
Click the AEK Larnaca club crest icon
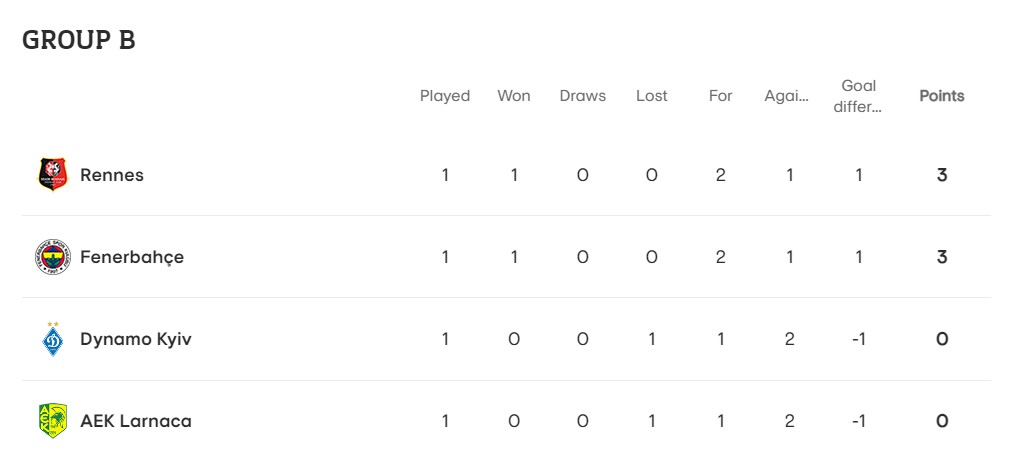(52, 421)
